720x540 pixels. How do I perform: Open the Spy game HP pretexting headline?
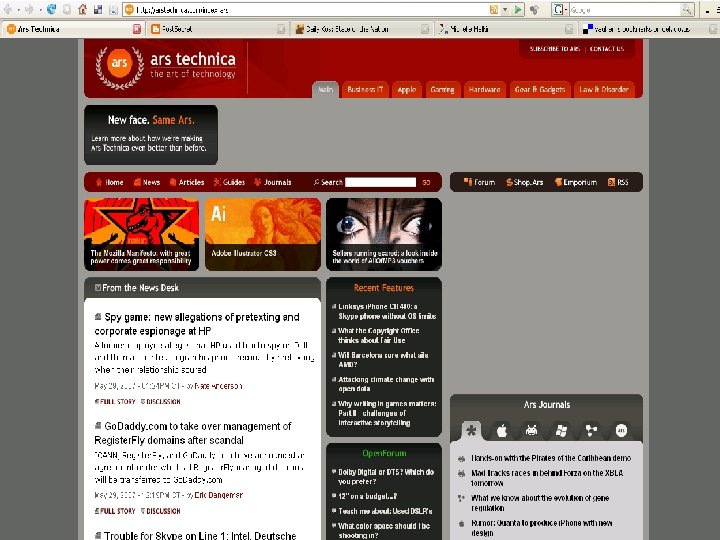point(197,324)
